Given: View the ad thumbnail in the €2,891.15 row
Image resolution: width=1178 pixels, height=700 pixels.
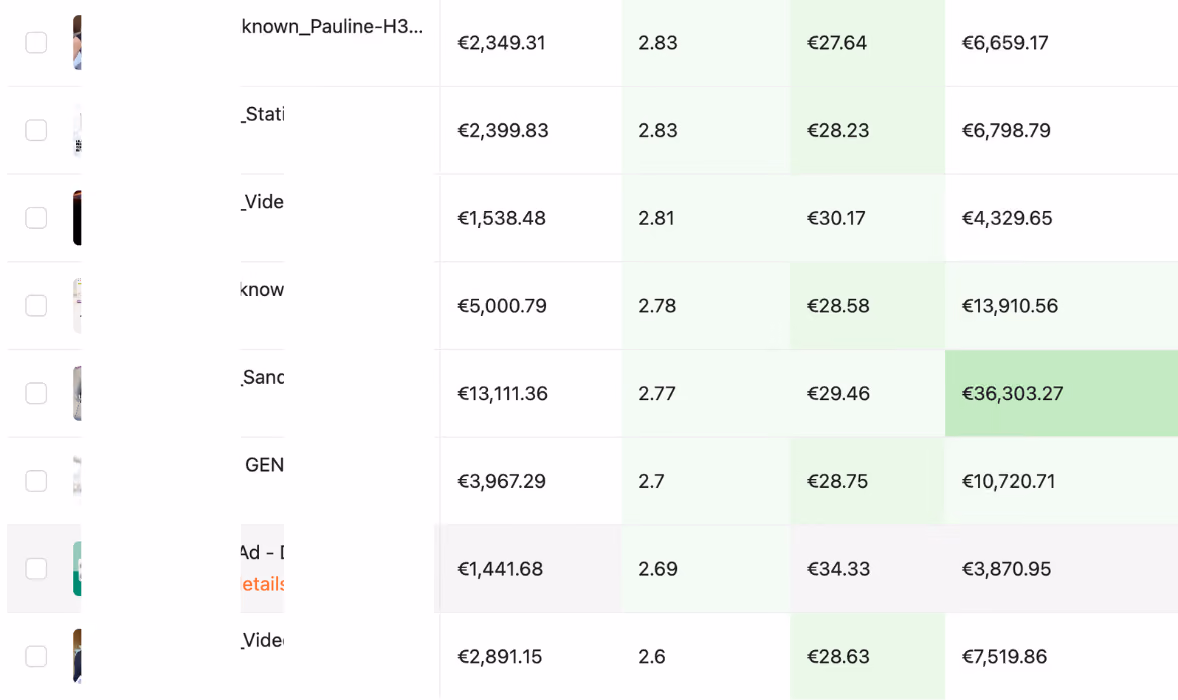Looking at the screenshot, I should [77, 656].
